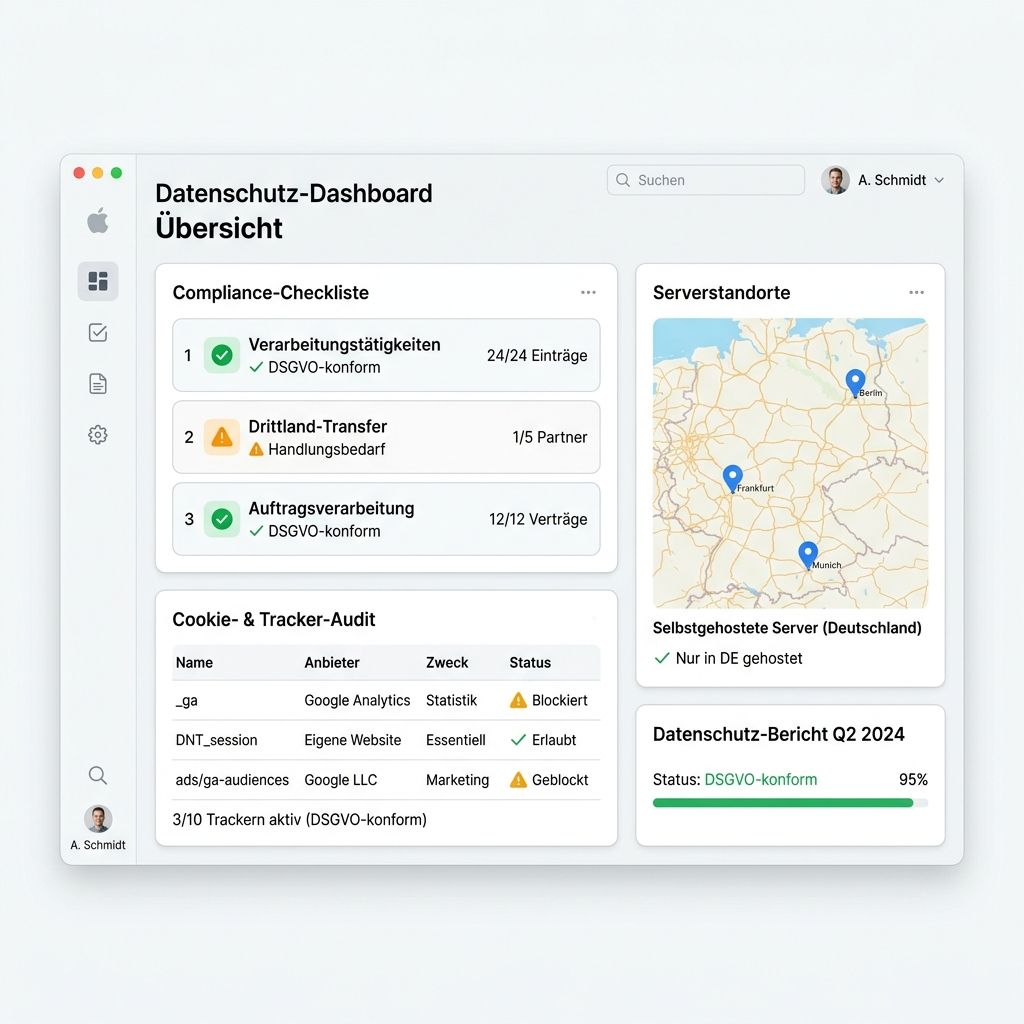Click the green progress bar in Datenschutz-Bericht
This screenshot has width=1024, height=1024.
pos(783,803)
